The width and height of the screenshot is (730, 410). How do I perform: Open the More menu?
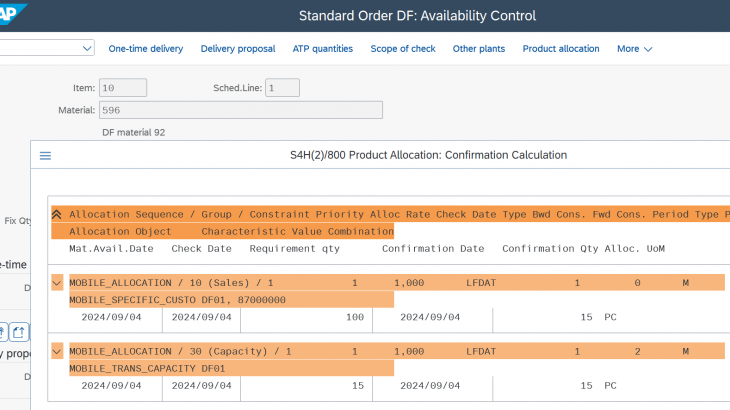pos(634,49)
